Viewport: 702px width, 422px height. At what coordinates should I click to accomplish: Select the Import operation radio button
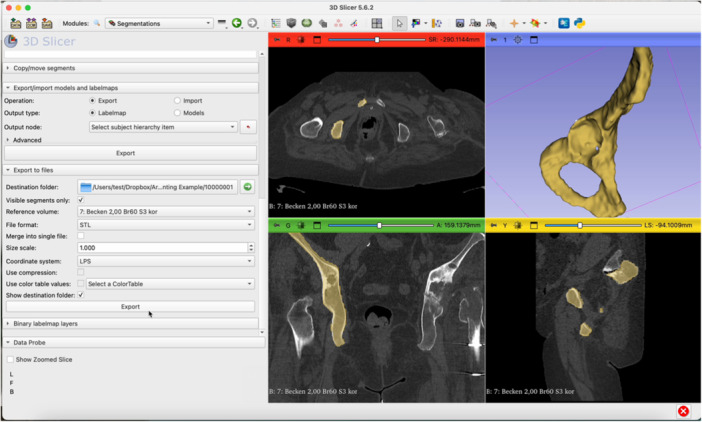click(x=177, y=101)
